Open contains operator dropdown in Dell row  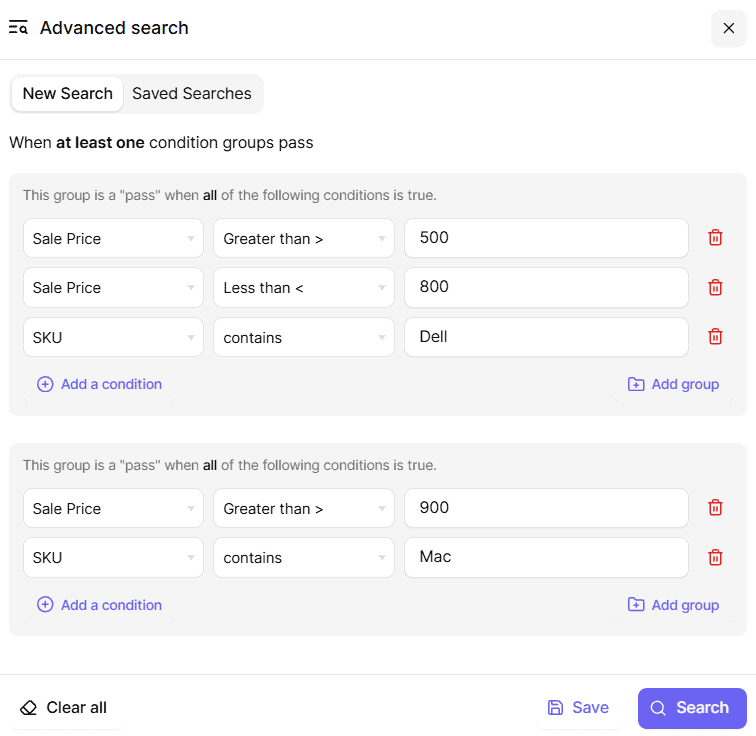(304, 337)
